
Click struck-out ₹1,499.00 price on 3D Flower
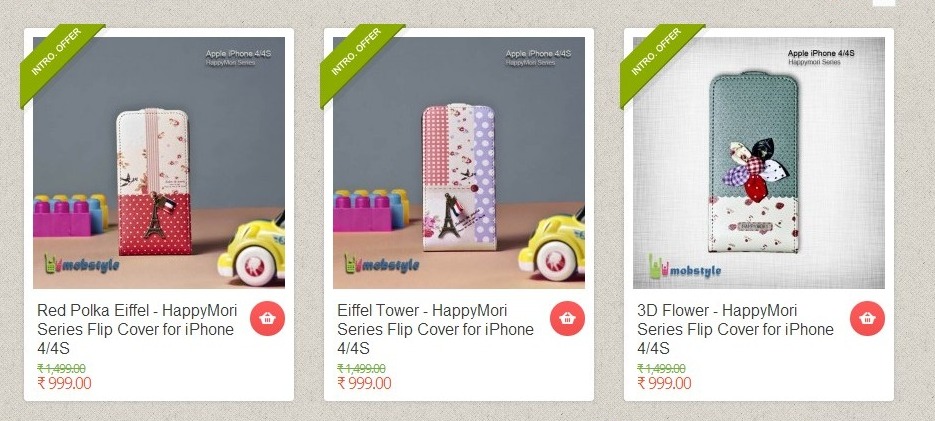pyautogui.click(x=661, y=369)
